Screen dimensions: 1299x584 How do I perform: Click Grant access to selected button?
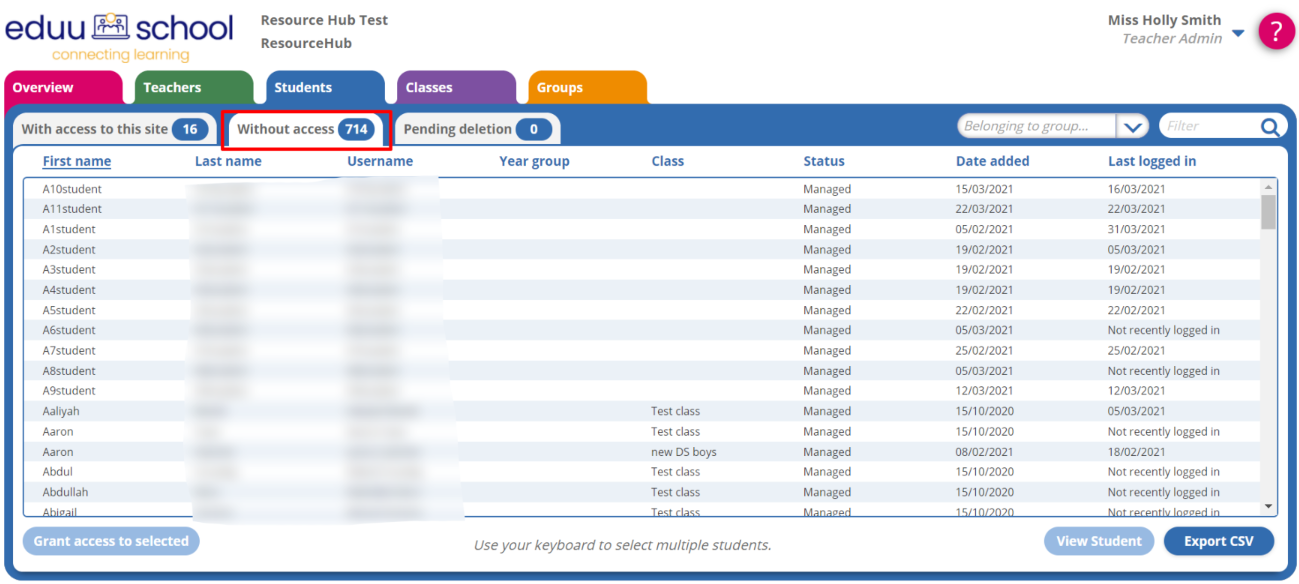click(111, 541)
